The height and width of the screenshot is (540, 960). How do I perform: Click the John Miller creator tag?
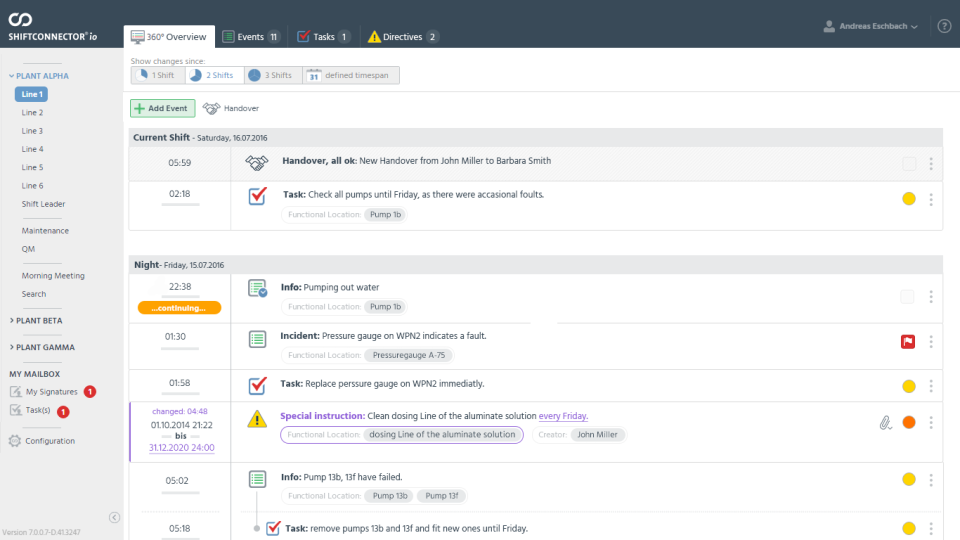click(597, 435)
